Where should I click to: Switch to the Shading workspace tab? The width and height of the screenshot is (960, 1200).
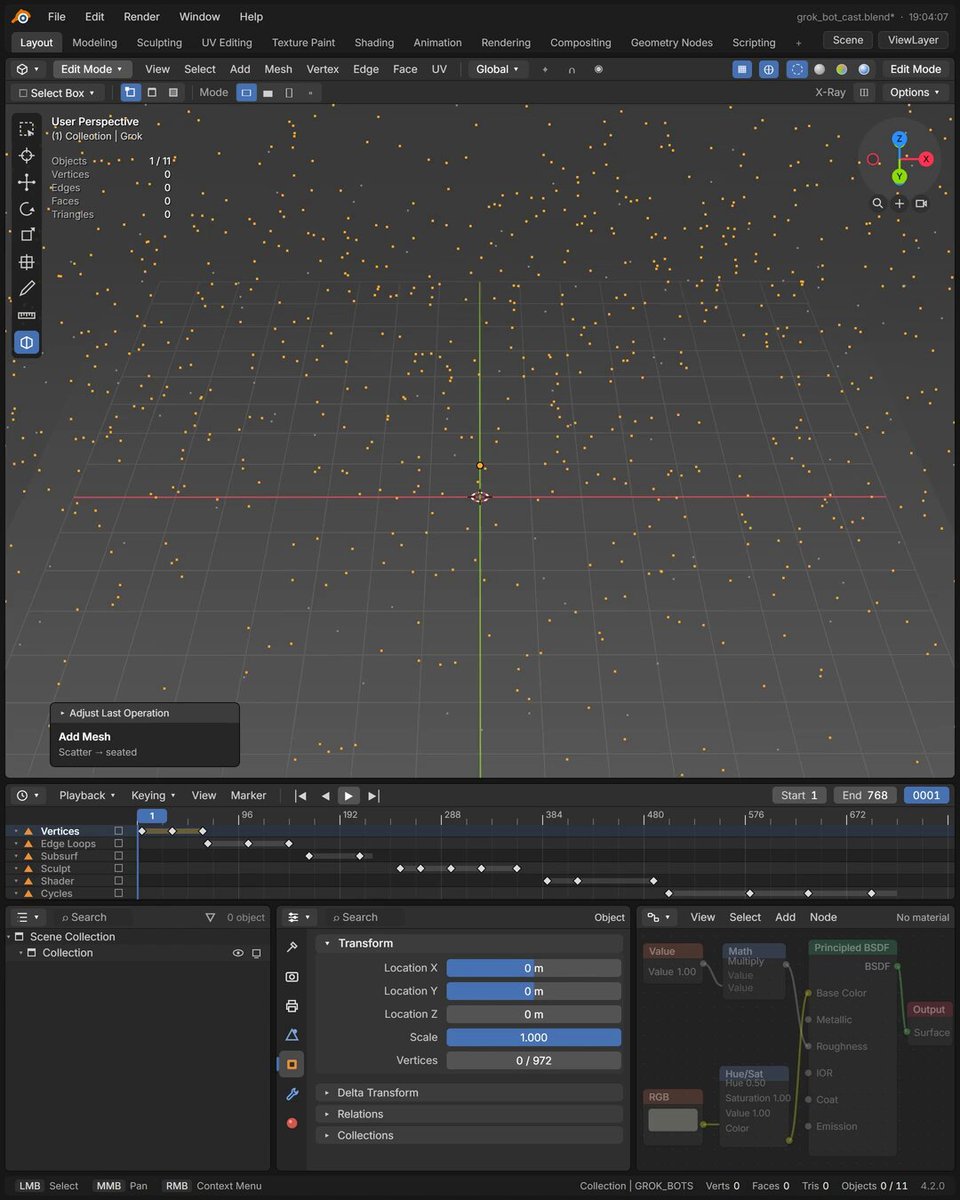374,42
